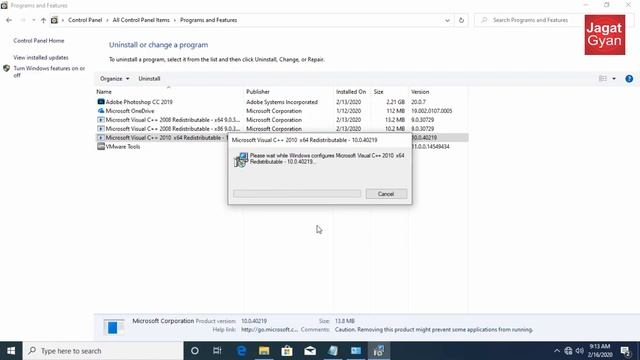Open the Action Center notifications icon

625,351
